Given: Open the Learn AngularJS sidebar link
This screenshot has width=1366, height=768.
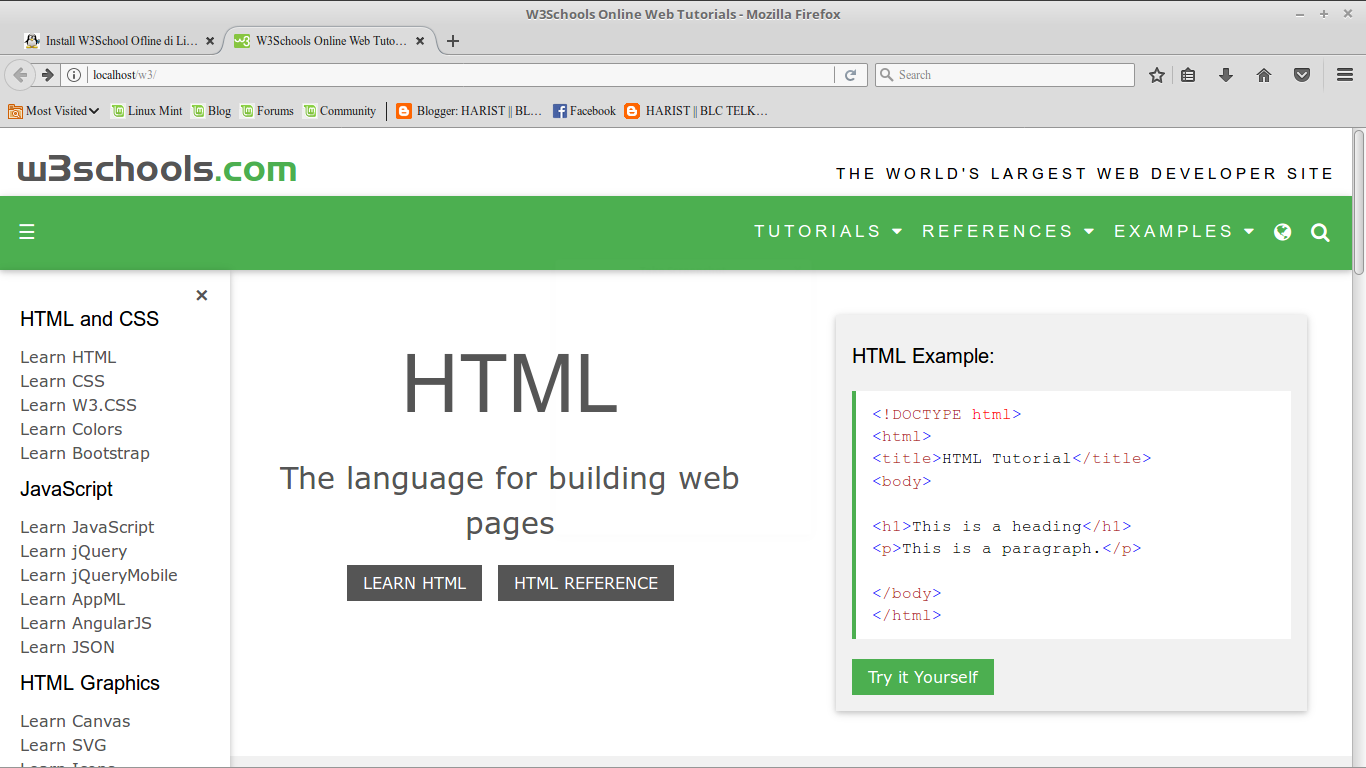Looking at the screenshot, I should pos(86,623).
